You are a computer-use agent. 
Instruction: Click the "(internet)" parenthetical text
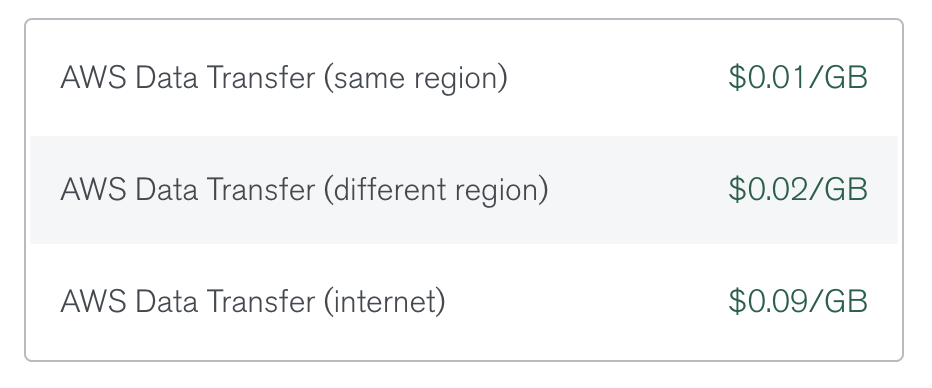[385, 302]
